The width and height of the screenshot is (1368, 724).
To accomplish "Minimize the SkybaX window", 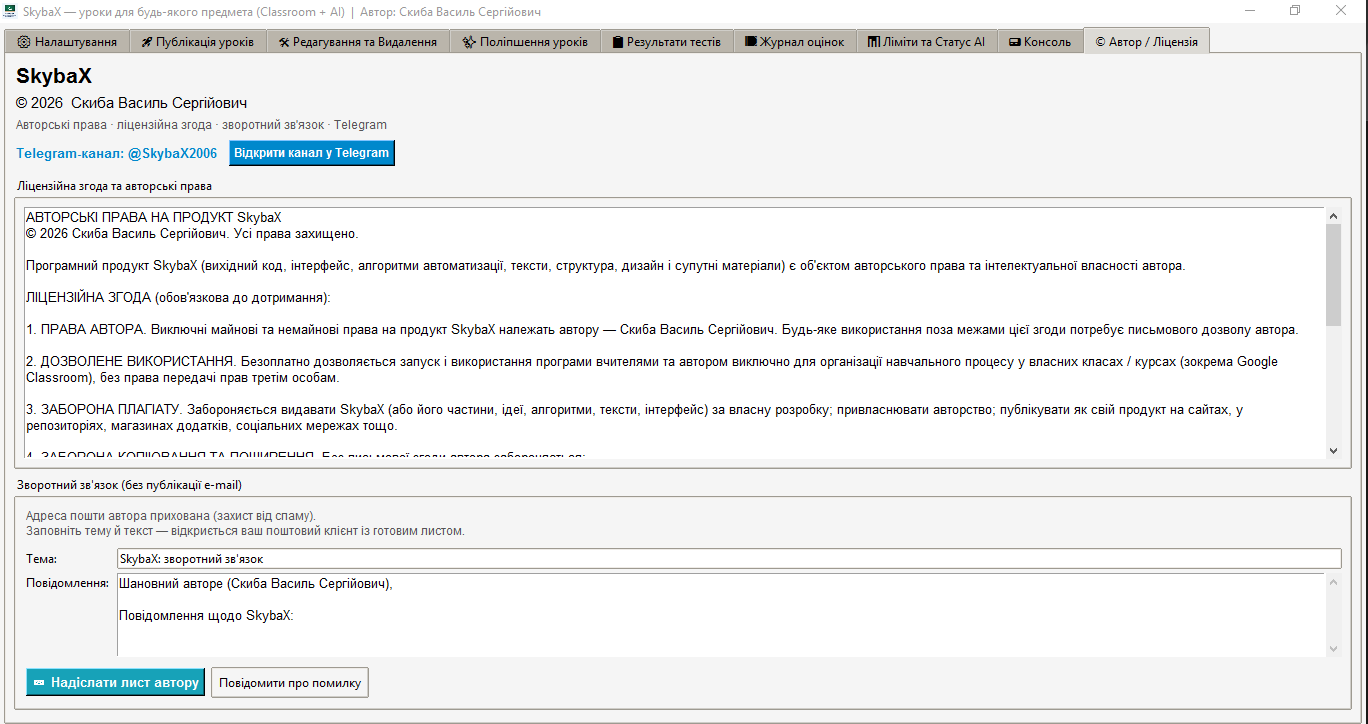I will coord(1250,10).
